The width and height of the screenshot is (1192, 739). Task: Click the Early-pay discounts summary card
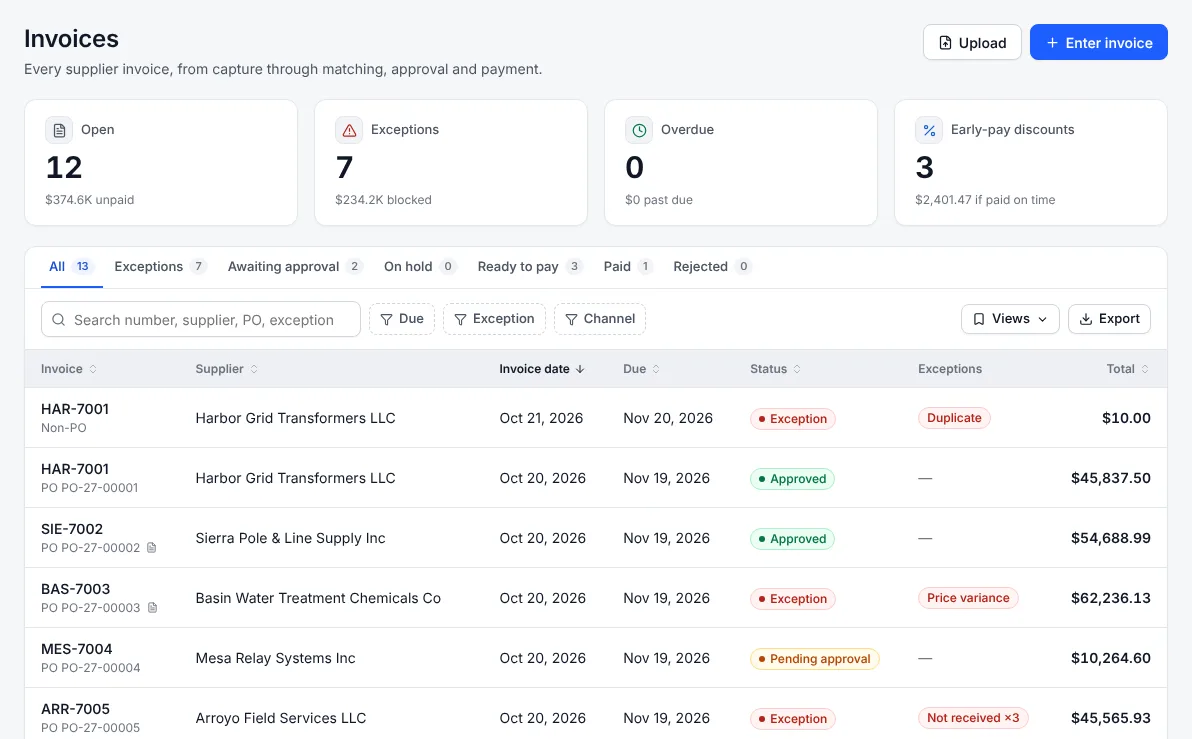coord(1031,163)
